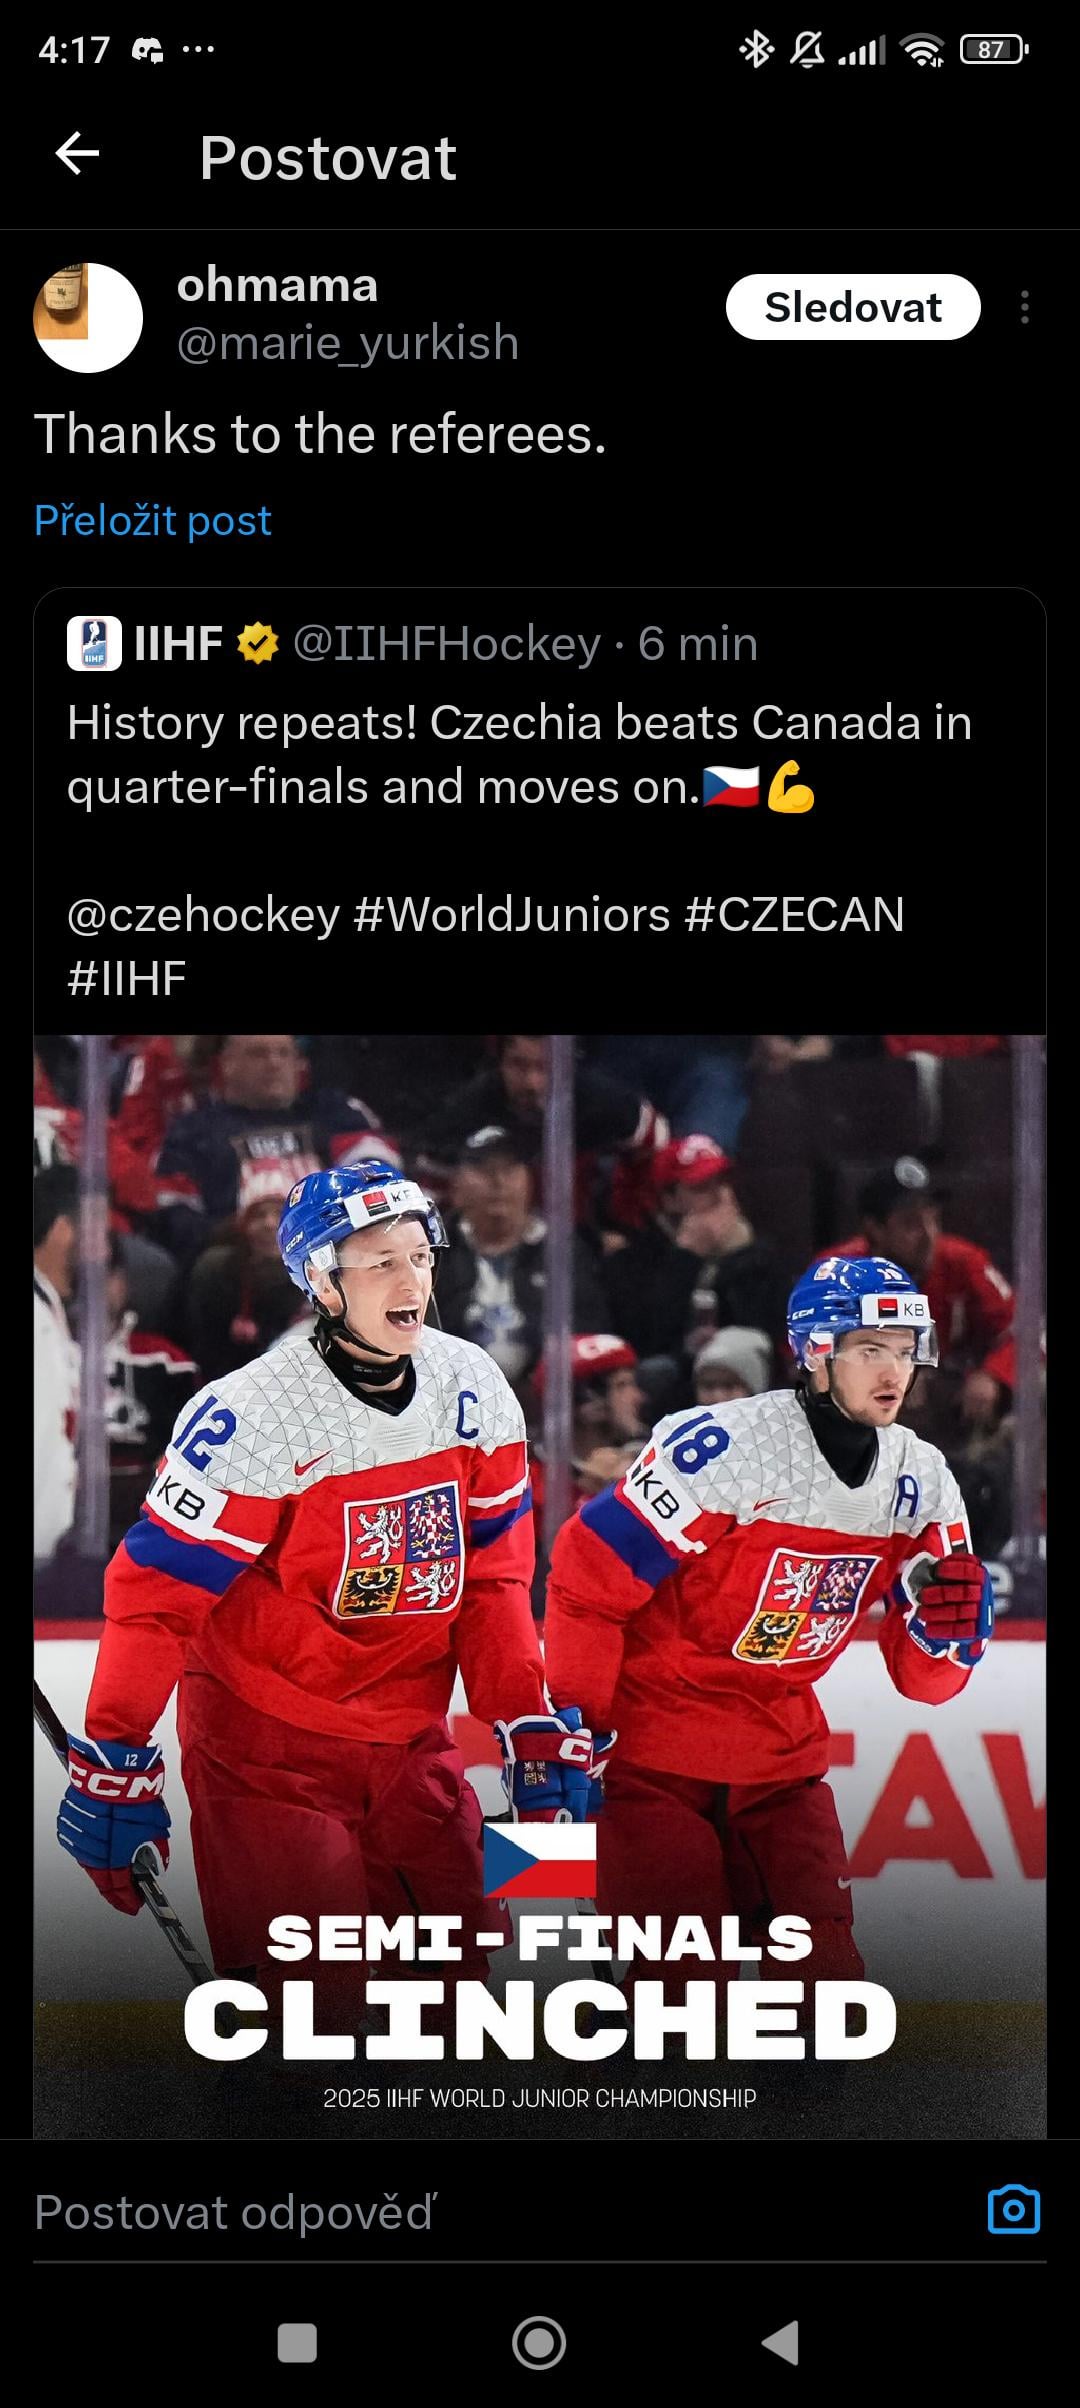This screenshot has width=1080, height=2408.
Task: Tap the Android back triangle button
Action: coord(781,2342)
